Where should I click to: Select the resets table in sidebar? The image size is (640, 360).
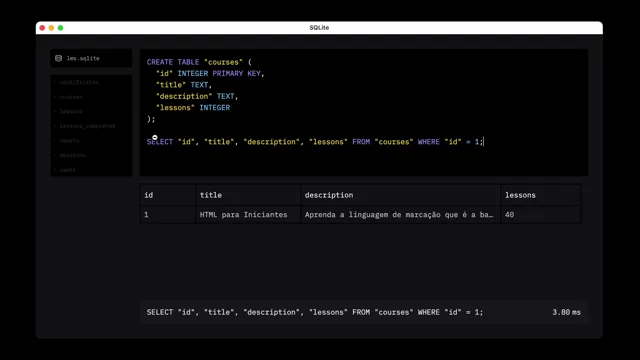69,141
